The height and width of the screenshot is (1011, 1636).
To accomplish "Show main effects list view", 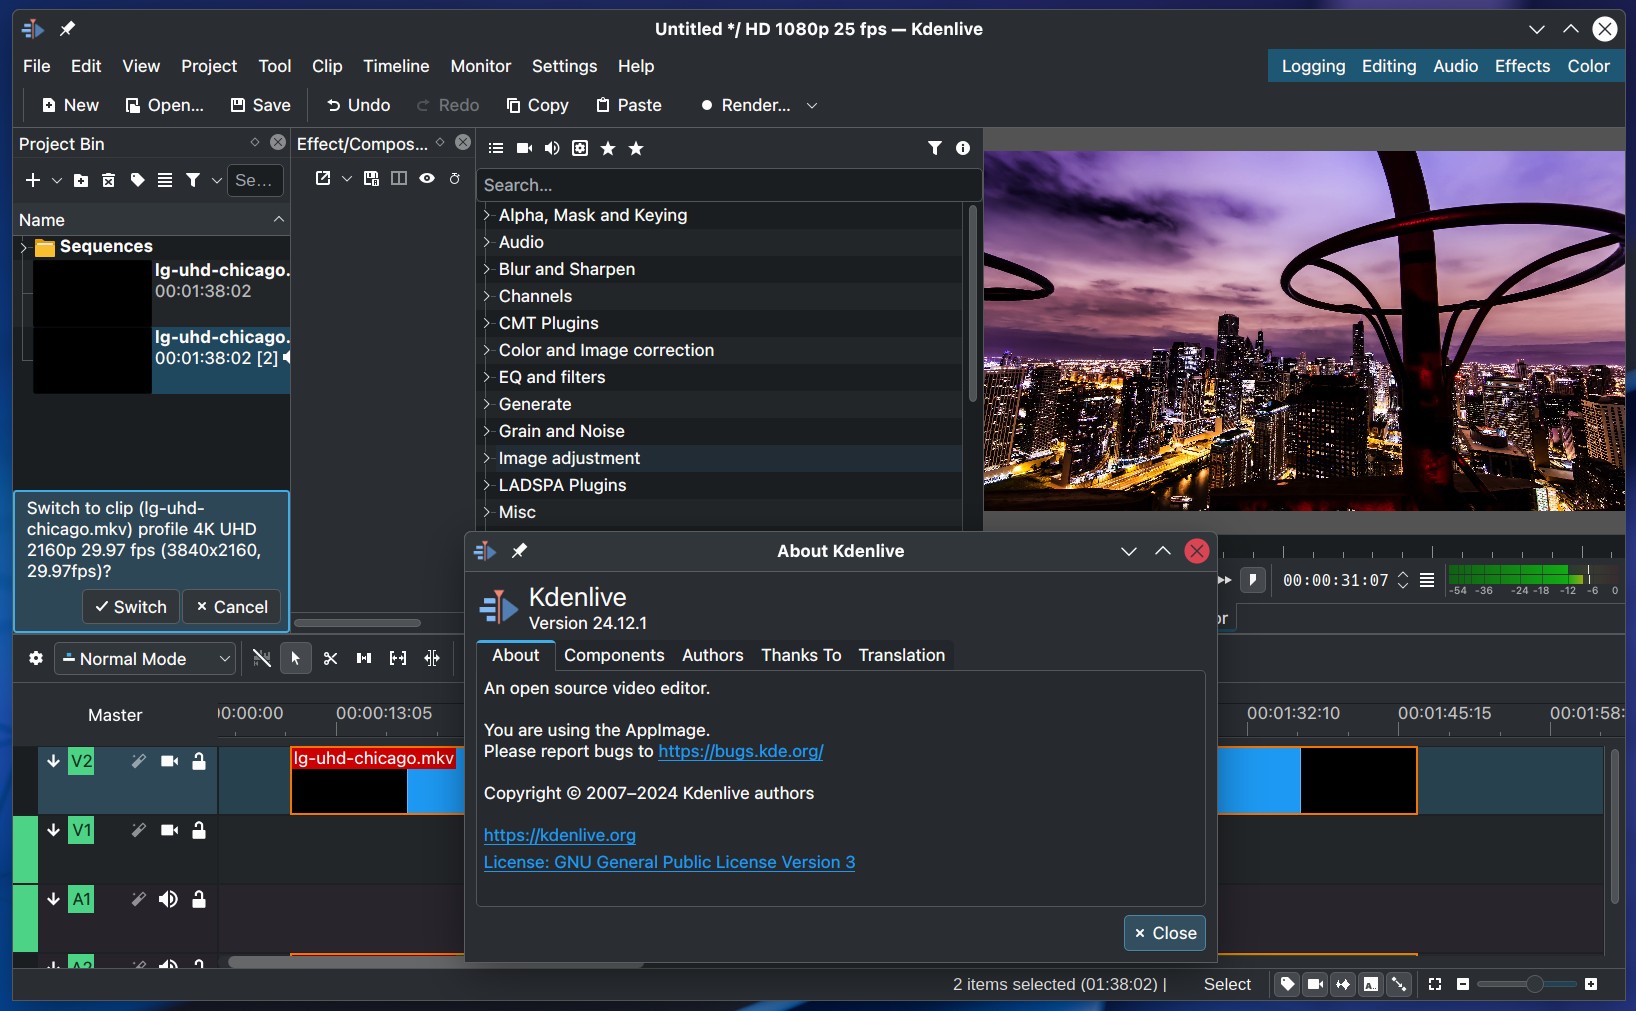I will tap(495, 148).
